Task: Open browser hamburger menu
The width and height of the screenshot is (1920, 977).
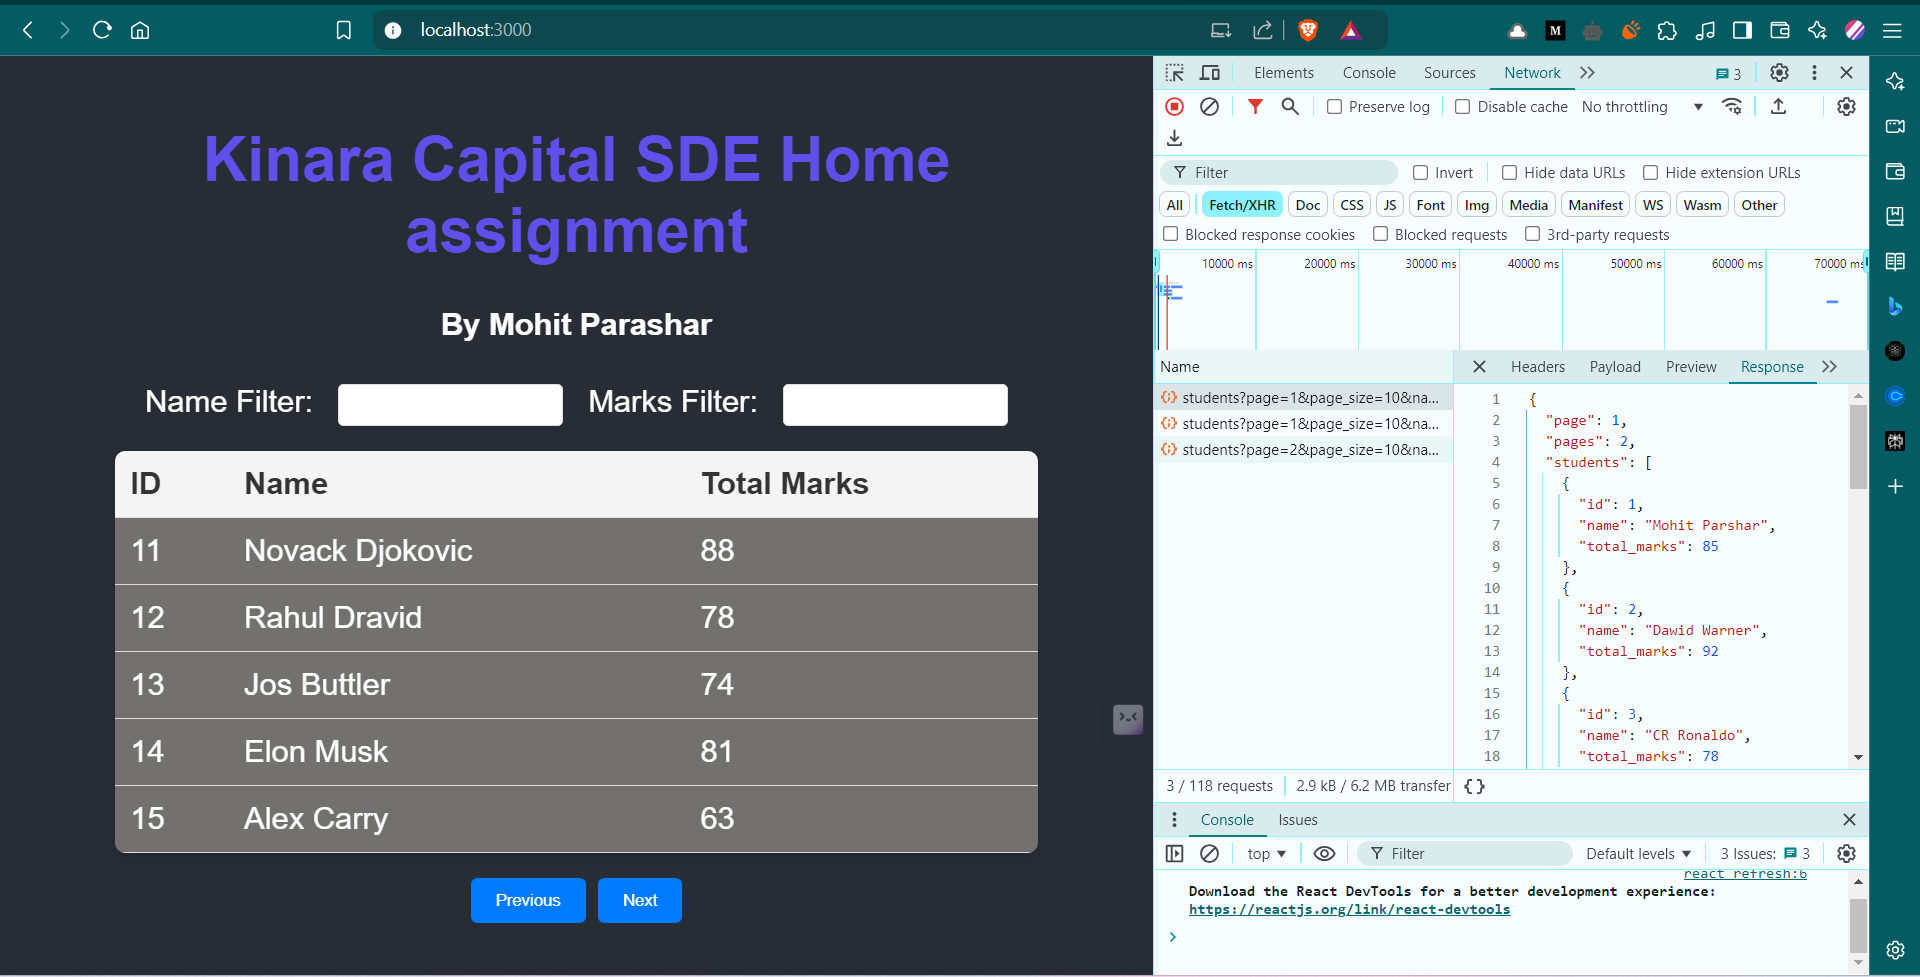Action: (1892, 30)
